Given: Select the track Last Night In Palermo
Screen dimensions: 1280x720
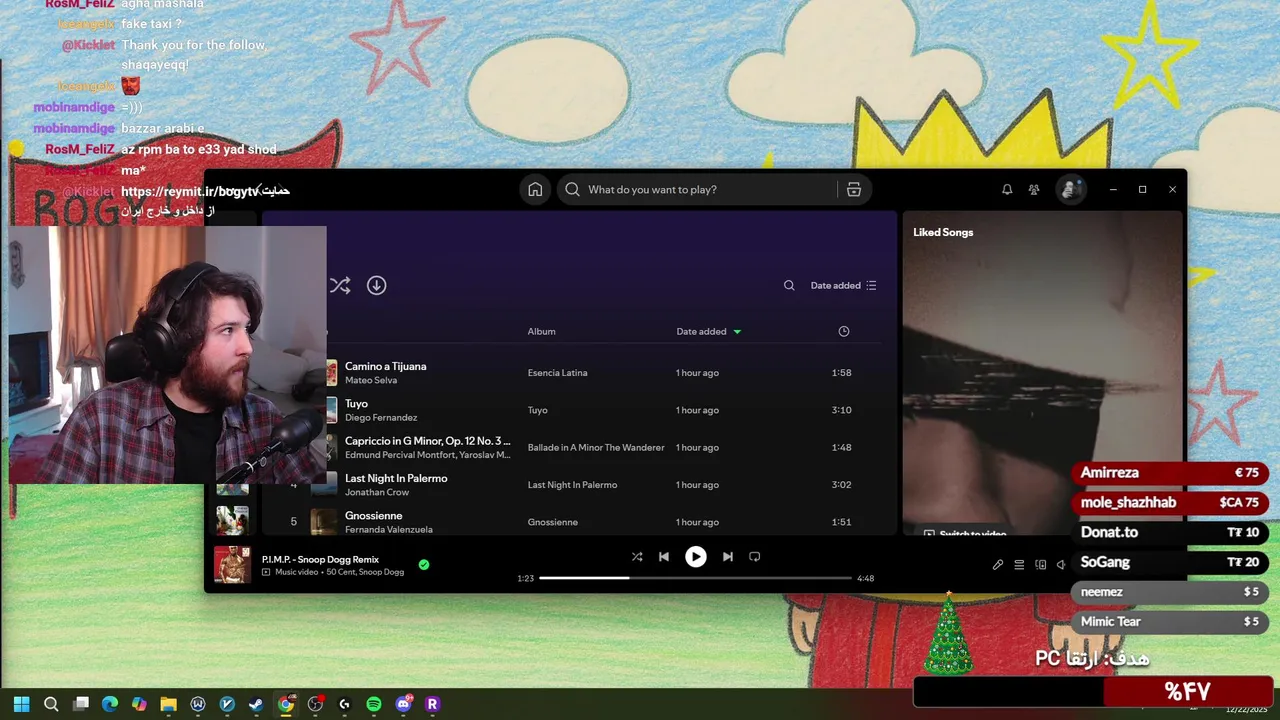Looking at the screenshot, I should tap(396, 478).
